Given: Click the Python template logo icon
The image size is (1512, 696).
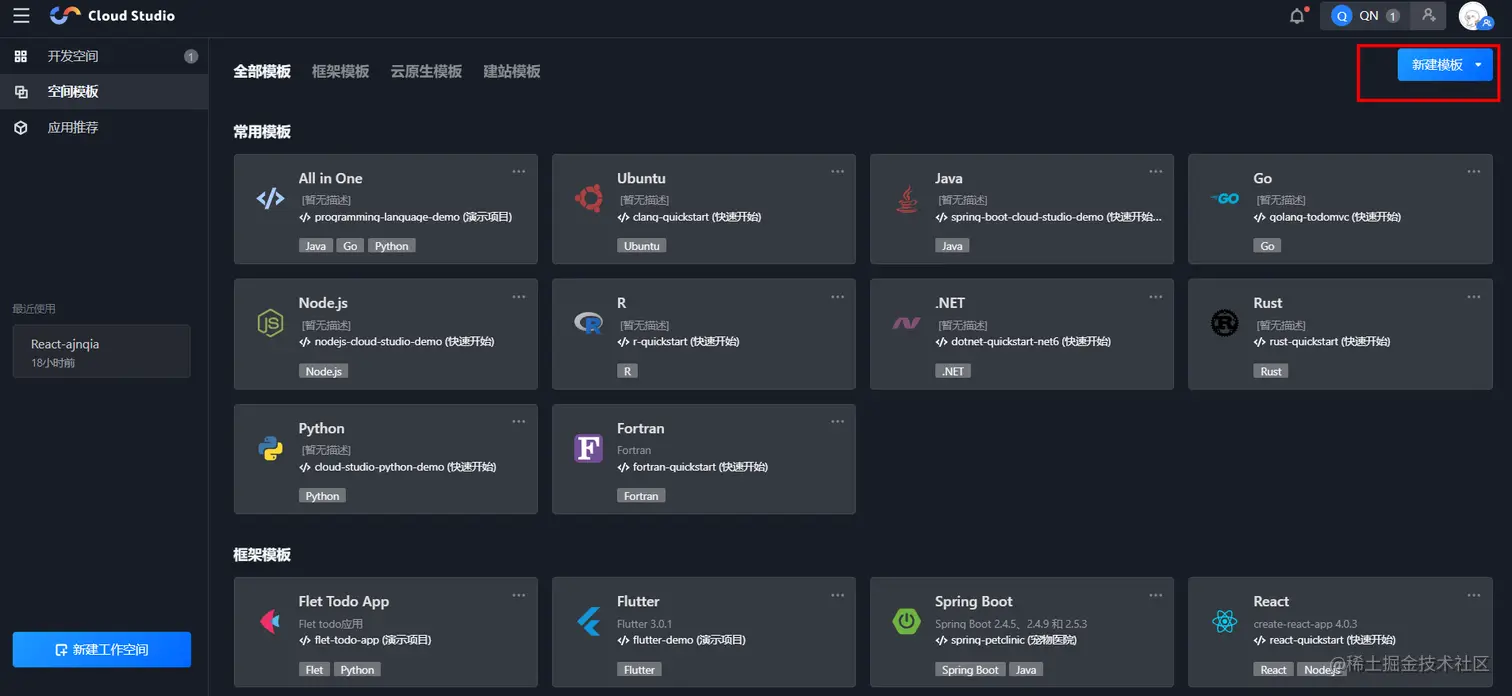Looking at the screenshot, I should [x=271, y=448].
